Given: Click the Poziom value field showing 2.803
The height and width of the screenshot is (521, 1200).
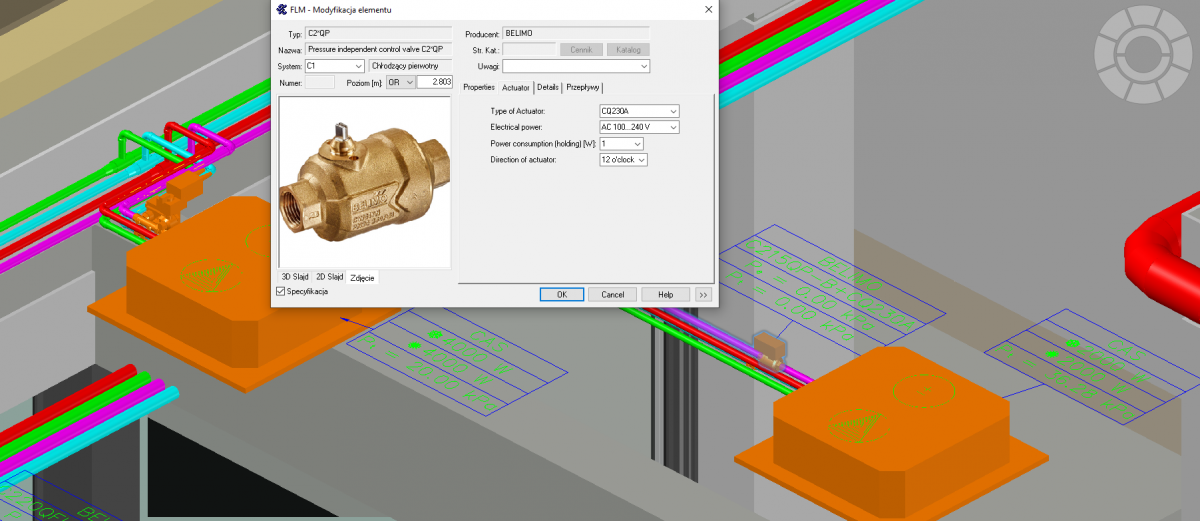Looking at the screenshot, I should [434, 82].
